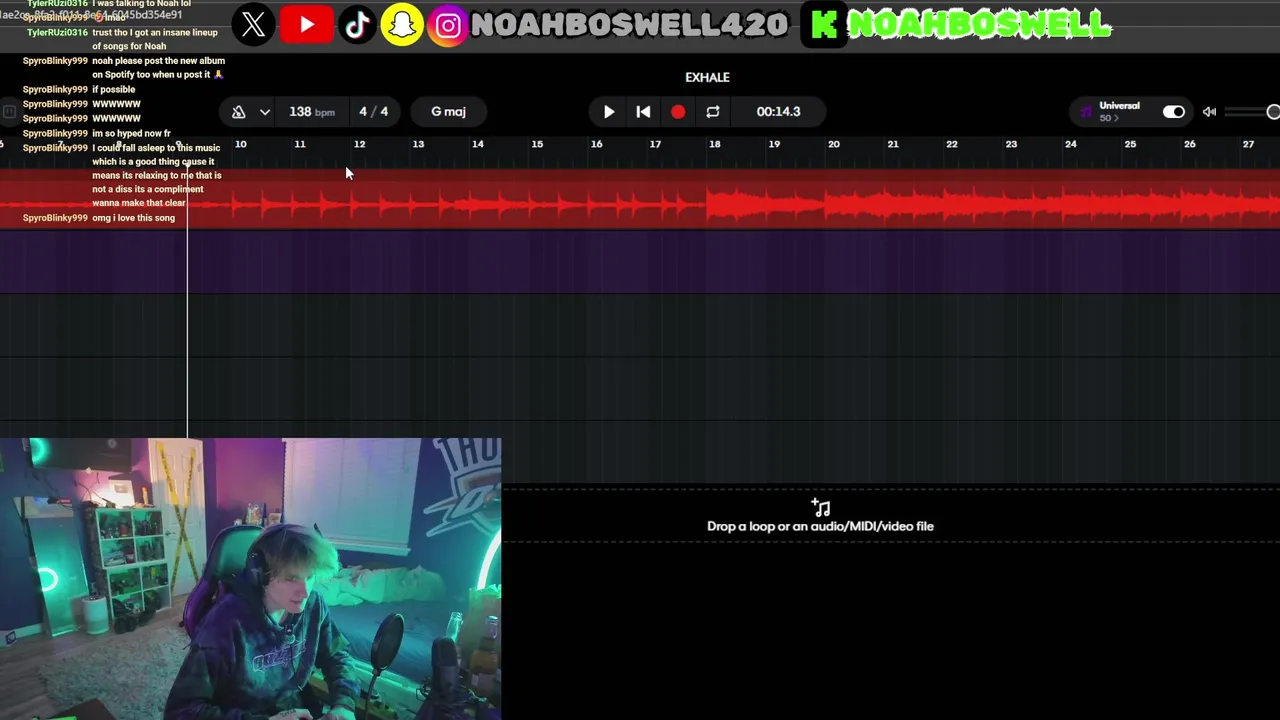Viewport: 1280px width, 720px height.
Task: Click the green Kick K logo
Action: (824, 26)
